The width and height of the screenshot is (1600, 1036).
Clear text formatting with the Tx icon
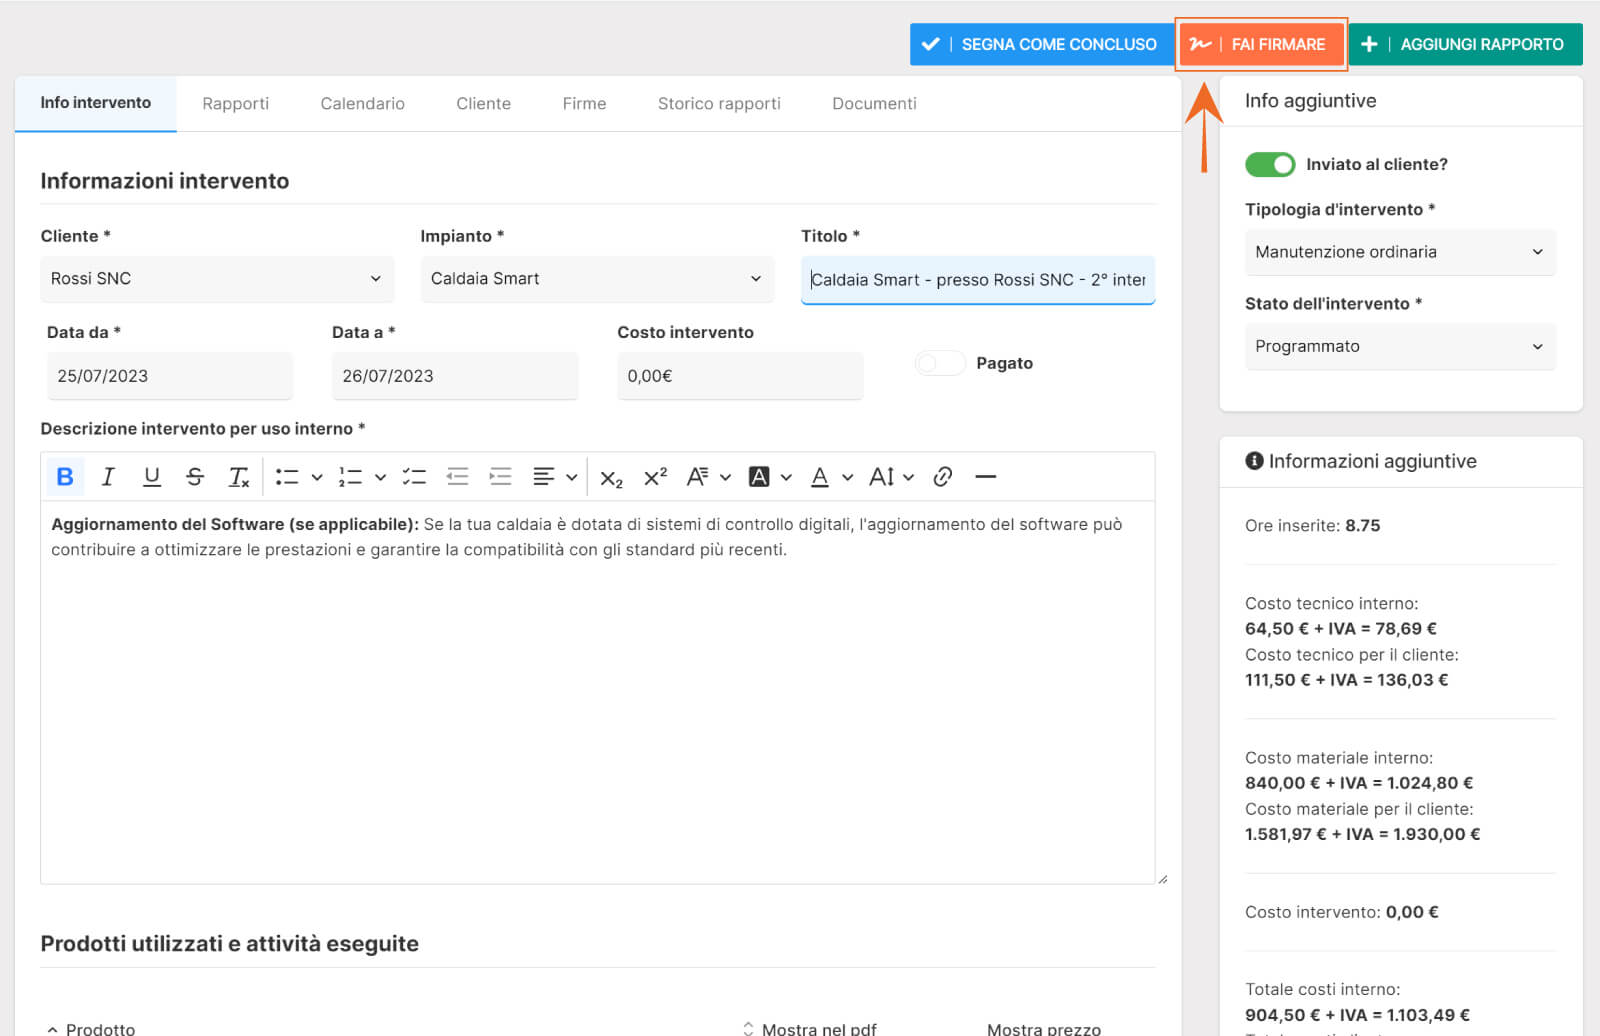(238, 477)
